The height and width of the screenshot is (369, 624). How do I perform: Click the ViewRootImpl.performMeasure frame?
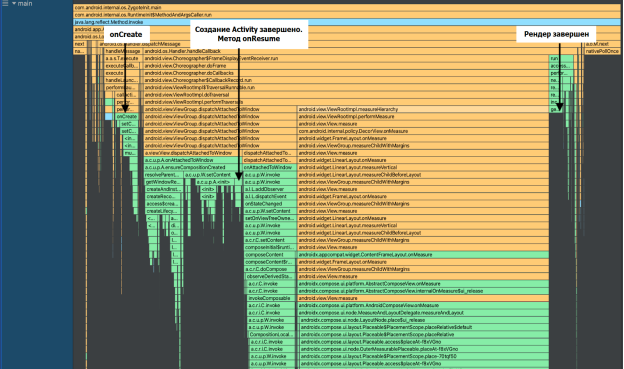click(423, 117)
